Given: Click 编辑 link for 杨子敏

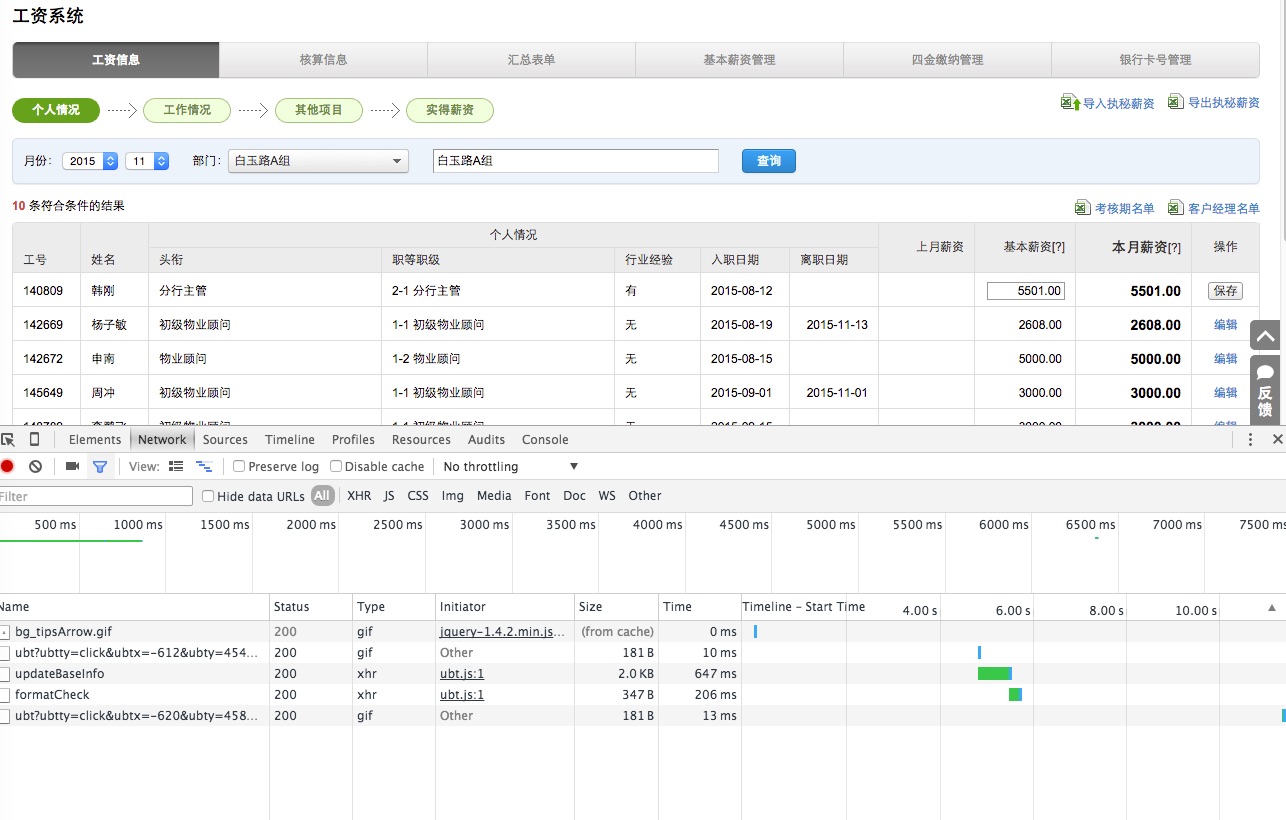Looking at the screenshot, I should click(x=1225, y=325).
